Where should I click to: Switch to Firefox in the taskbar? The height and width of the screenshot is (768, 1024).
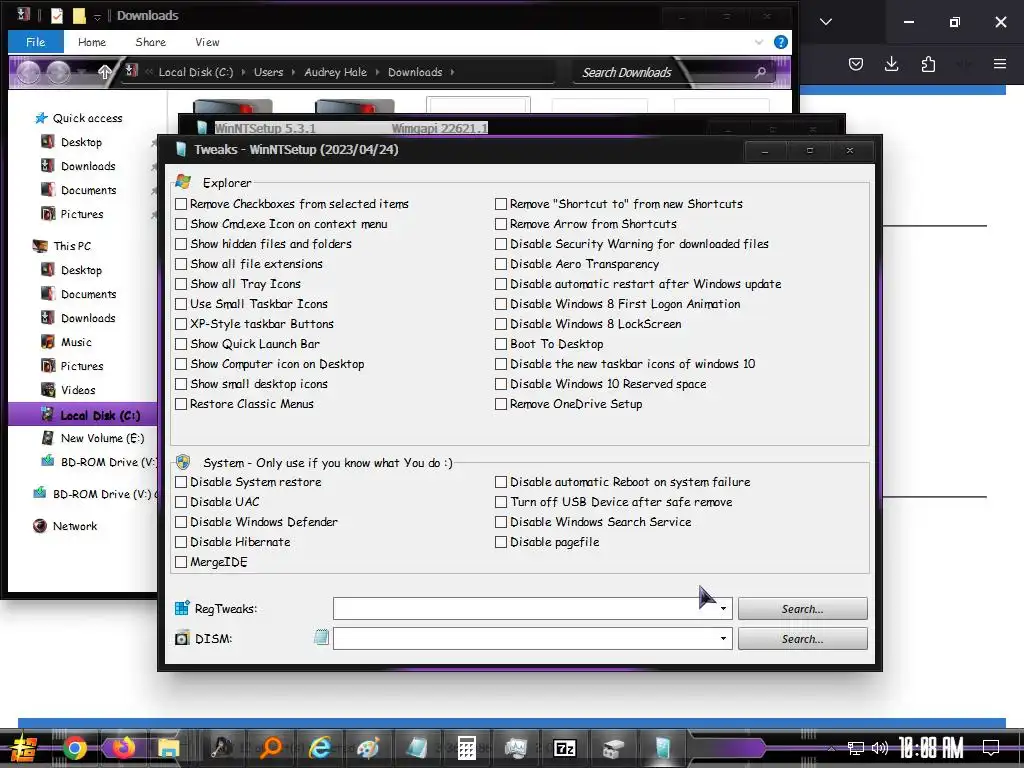pos(123,748)
